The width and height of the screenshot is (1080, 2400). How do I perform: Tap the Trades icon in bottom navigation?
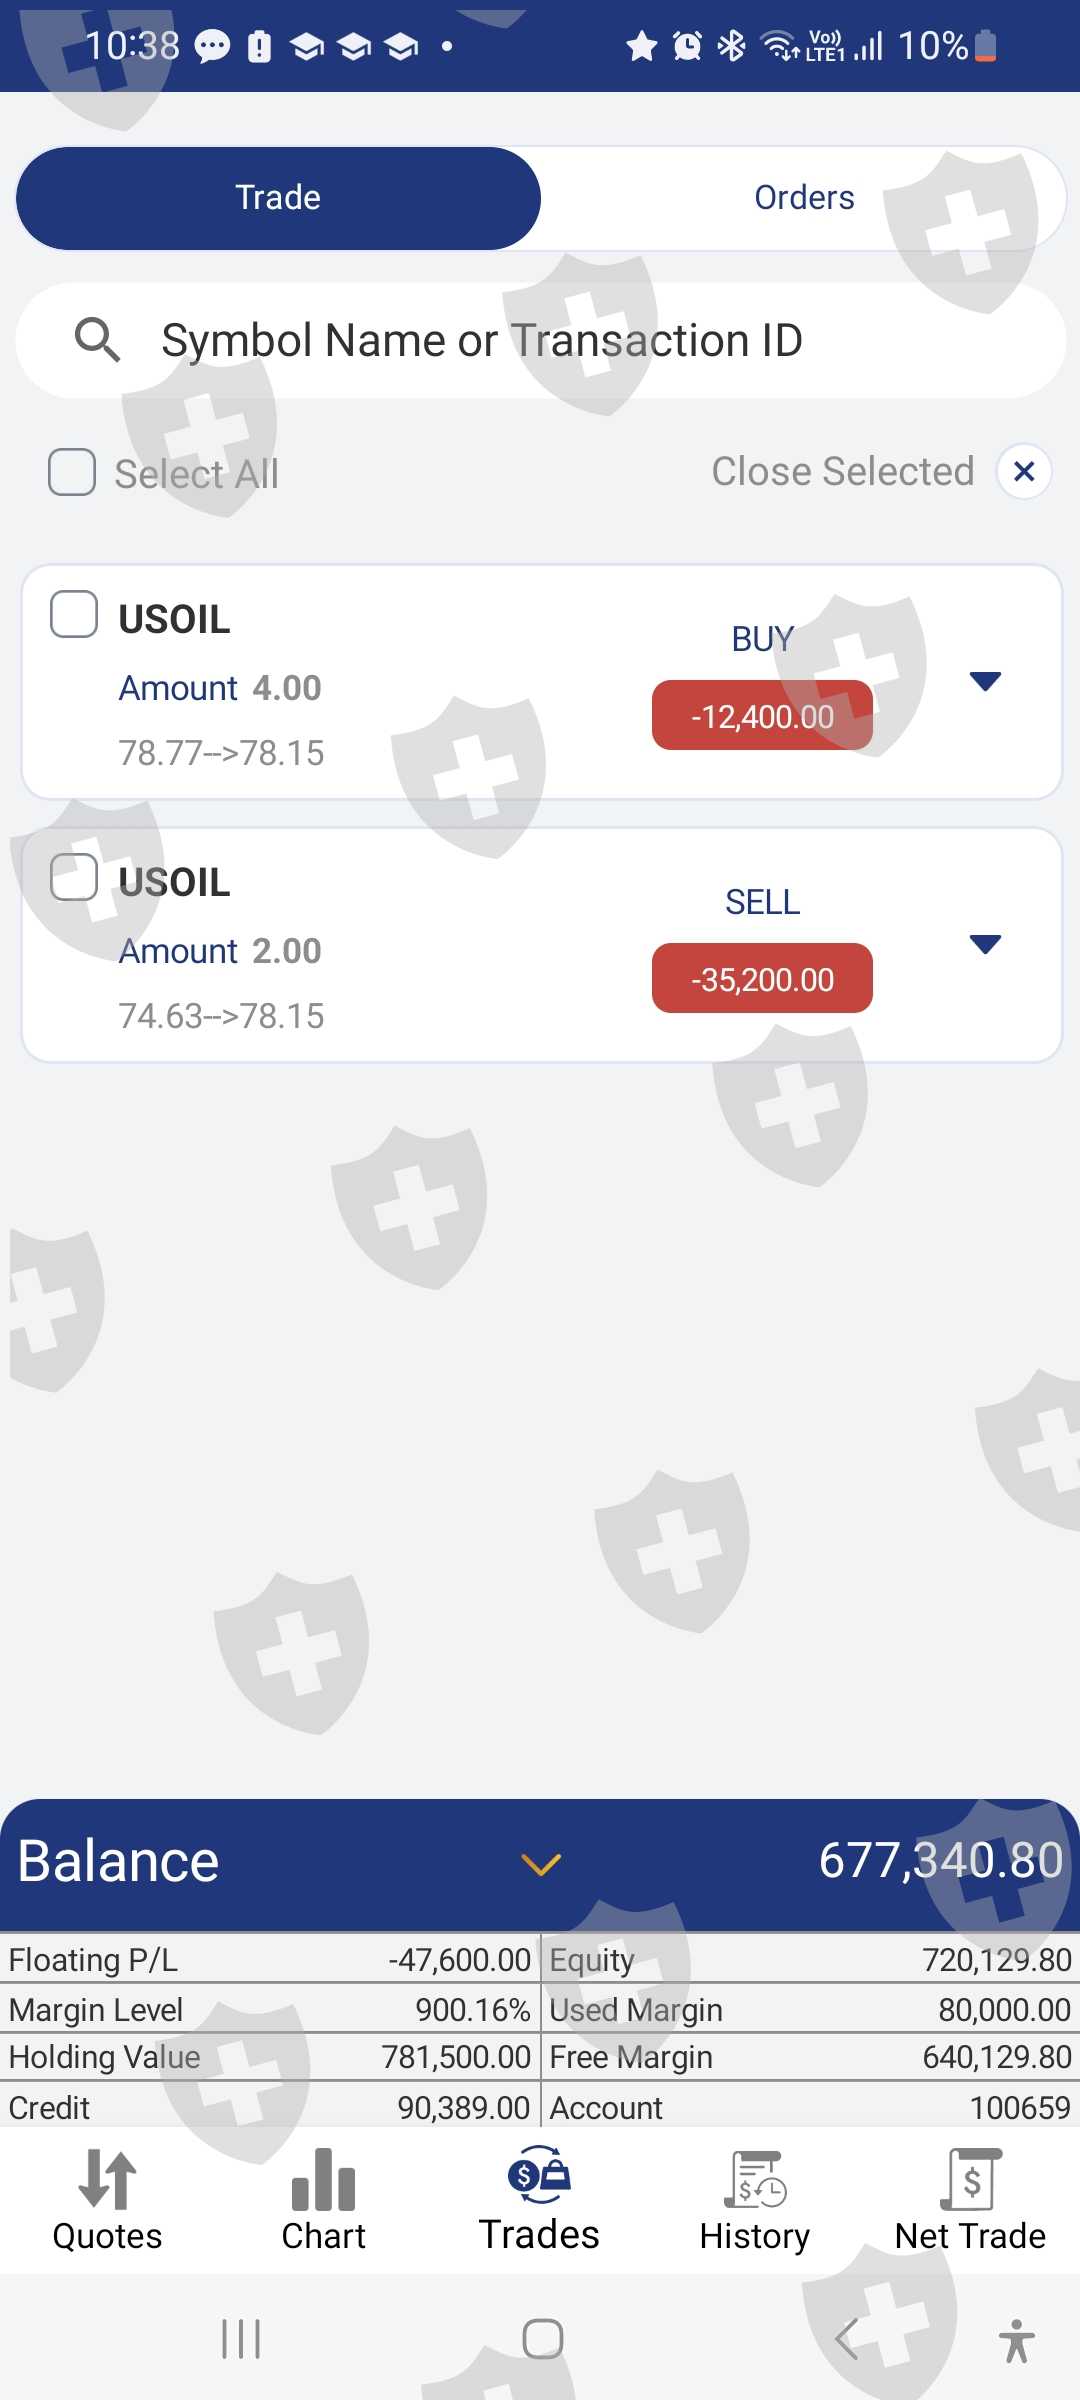(539, 2176)
